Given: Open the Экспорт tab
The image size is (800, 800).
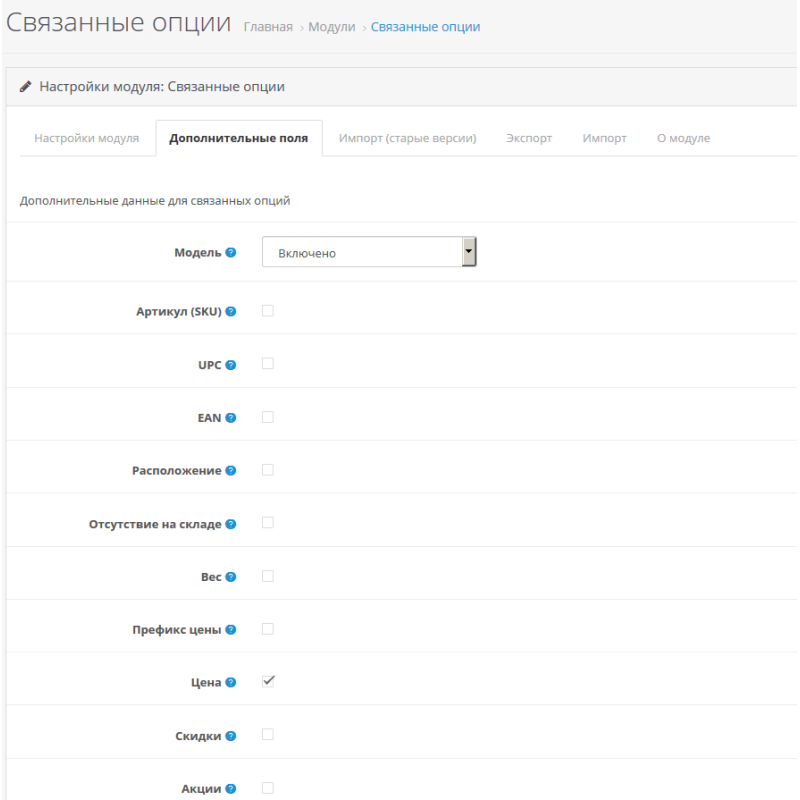Looking at the screenshot, I should coord(529,138).
